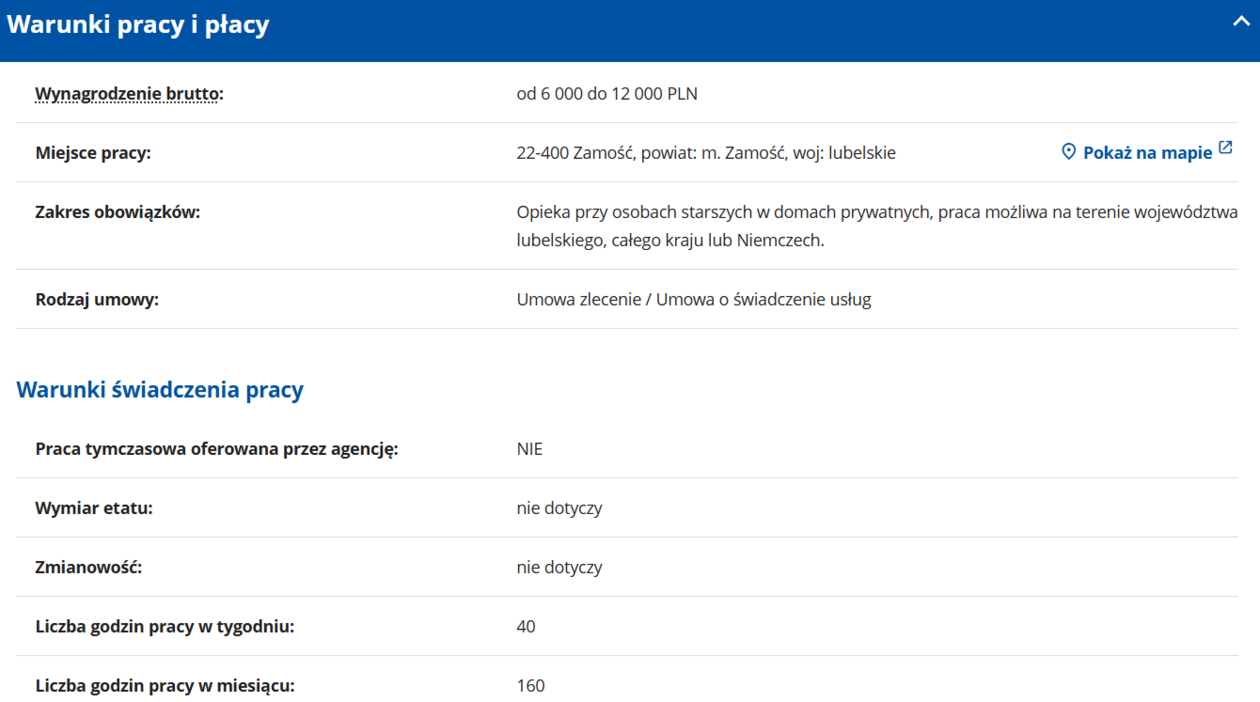Click the underlined Wynagrodzenie brutto label
Viewport: 1260px width, 702px height.
click(x=128, y=94)
